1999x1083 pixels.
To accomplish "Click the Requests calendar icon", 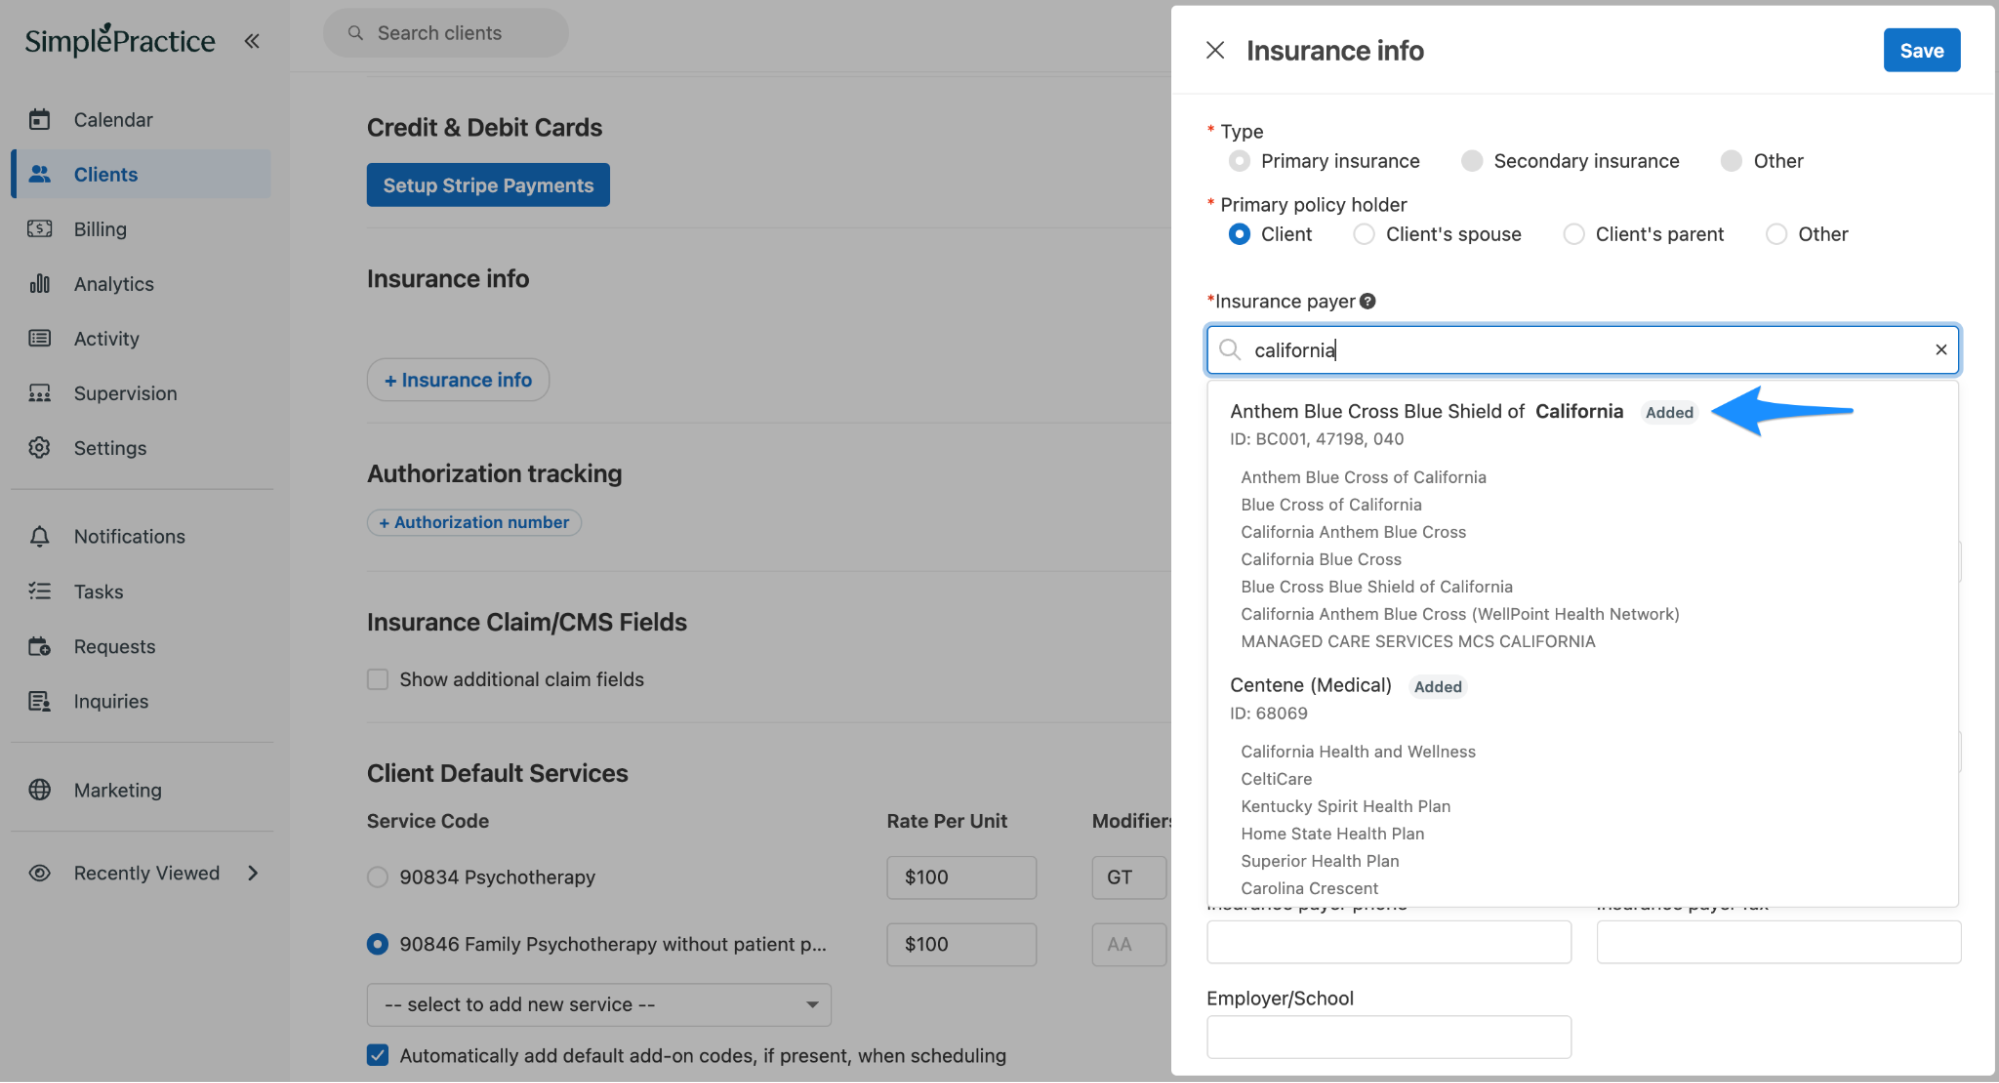I will (x=39, y=647).
